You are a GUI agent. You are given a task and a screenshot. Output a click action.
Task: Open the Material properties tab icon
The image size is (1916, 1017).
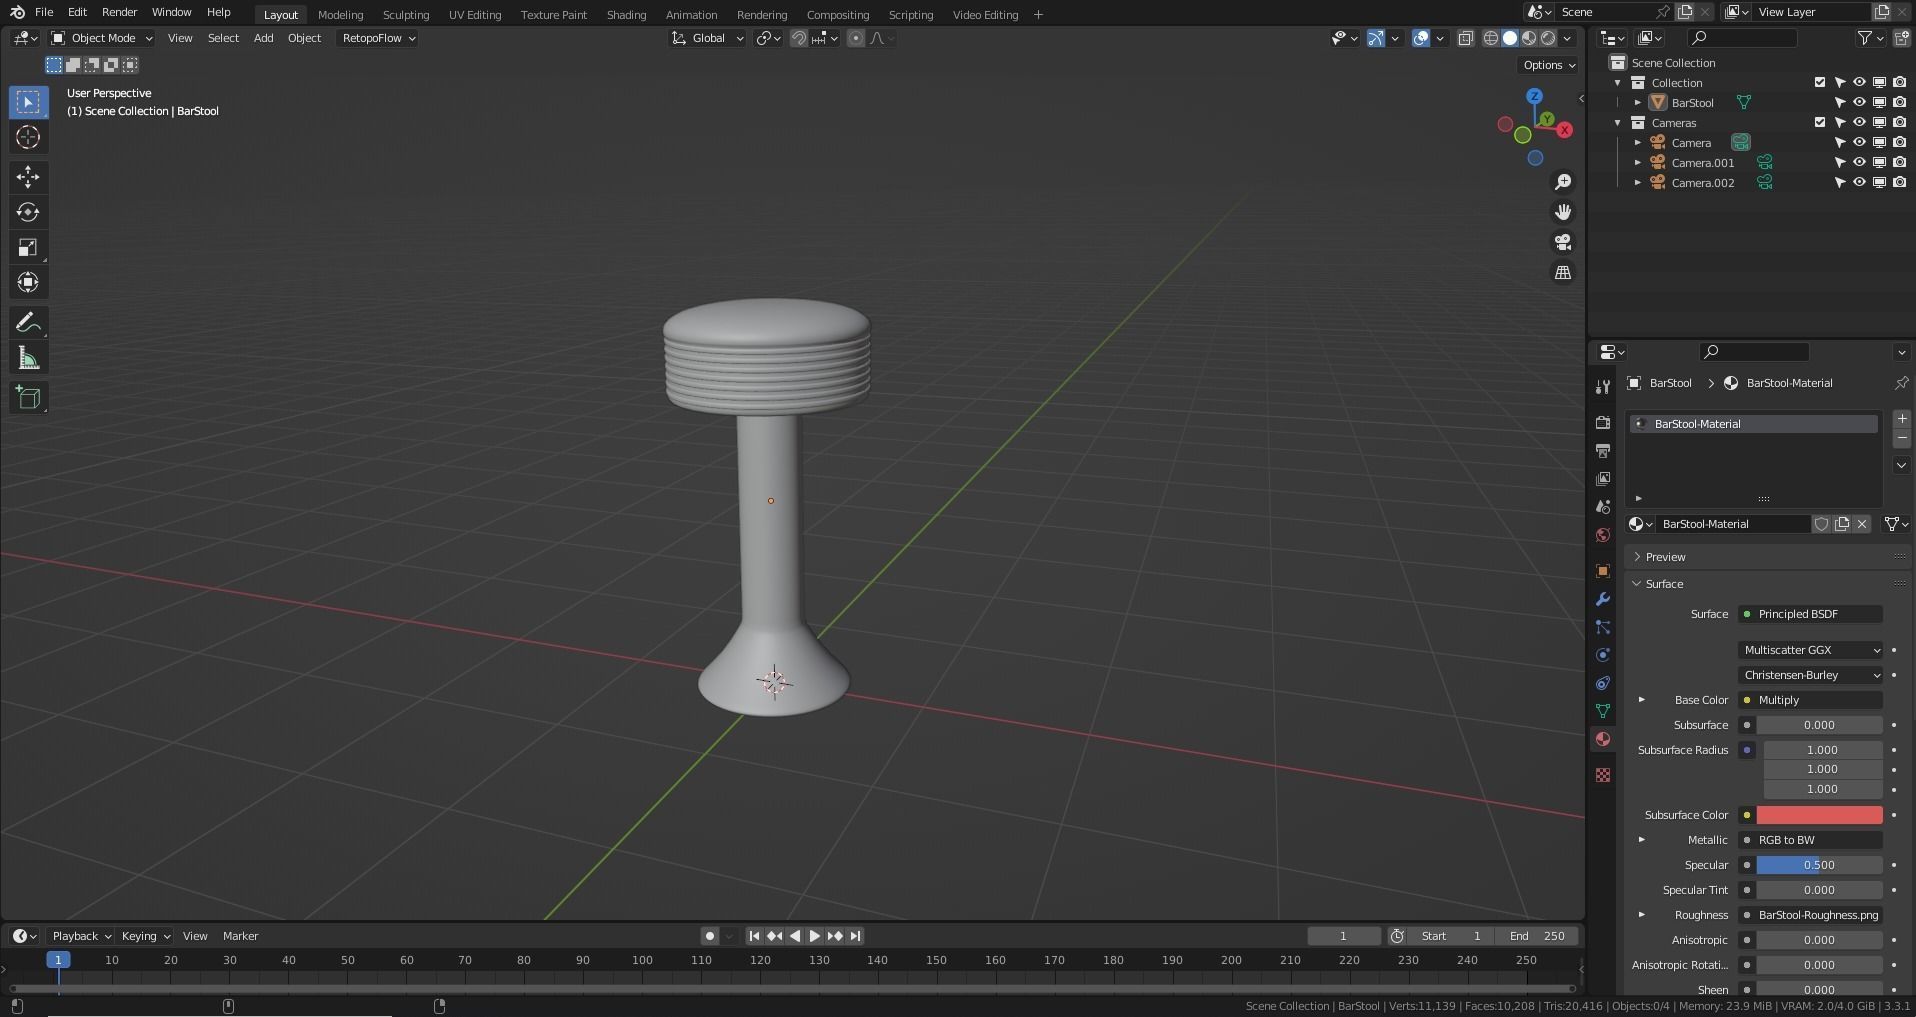[1603, 739]
